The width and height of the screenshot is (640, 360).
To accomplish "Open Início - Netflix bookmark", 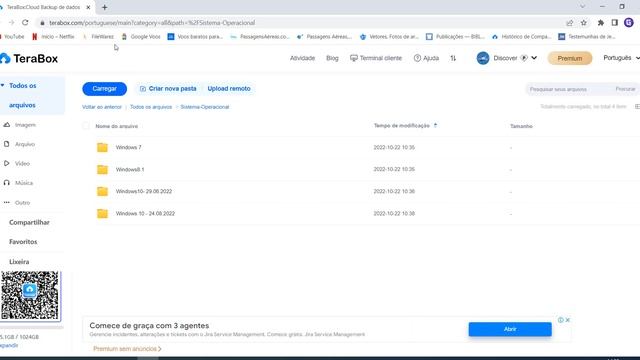I will pyautogui.click(x=53, y=37).
